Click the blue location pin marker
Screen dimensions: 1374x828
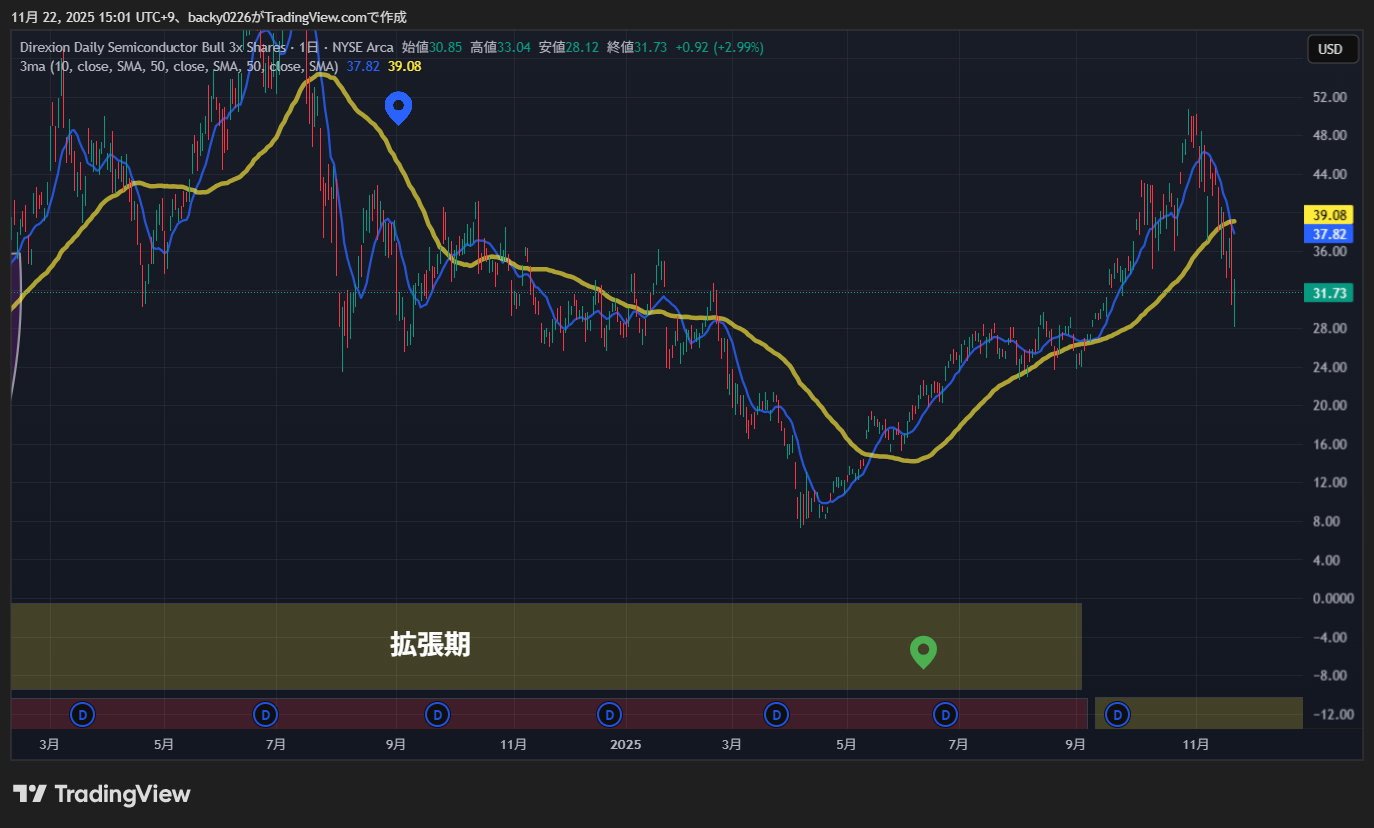click(x=399, y=106)
